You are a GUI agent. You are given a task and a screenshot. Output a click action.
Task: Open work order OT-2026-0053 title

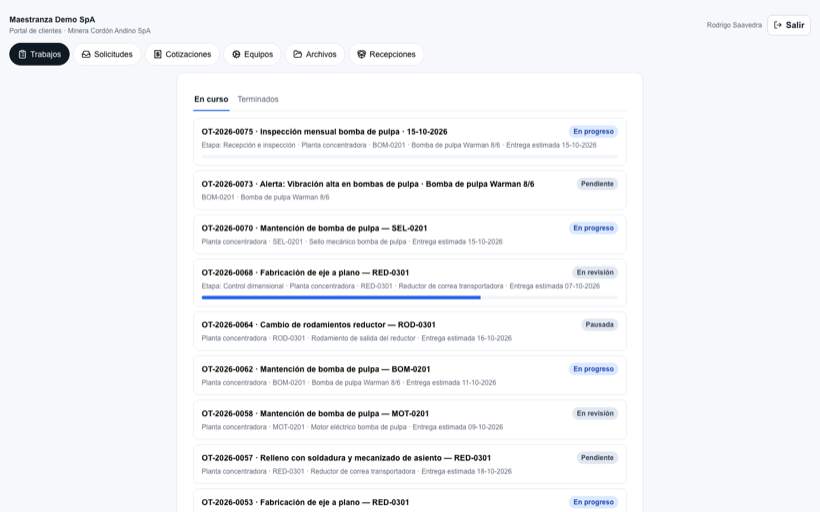305,503
